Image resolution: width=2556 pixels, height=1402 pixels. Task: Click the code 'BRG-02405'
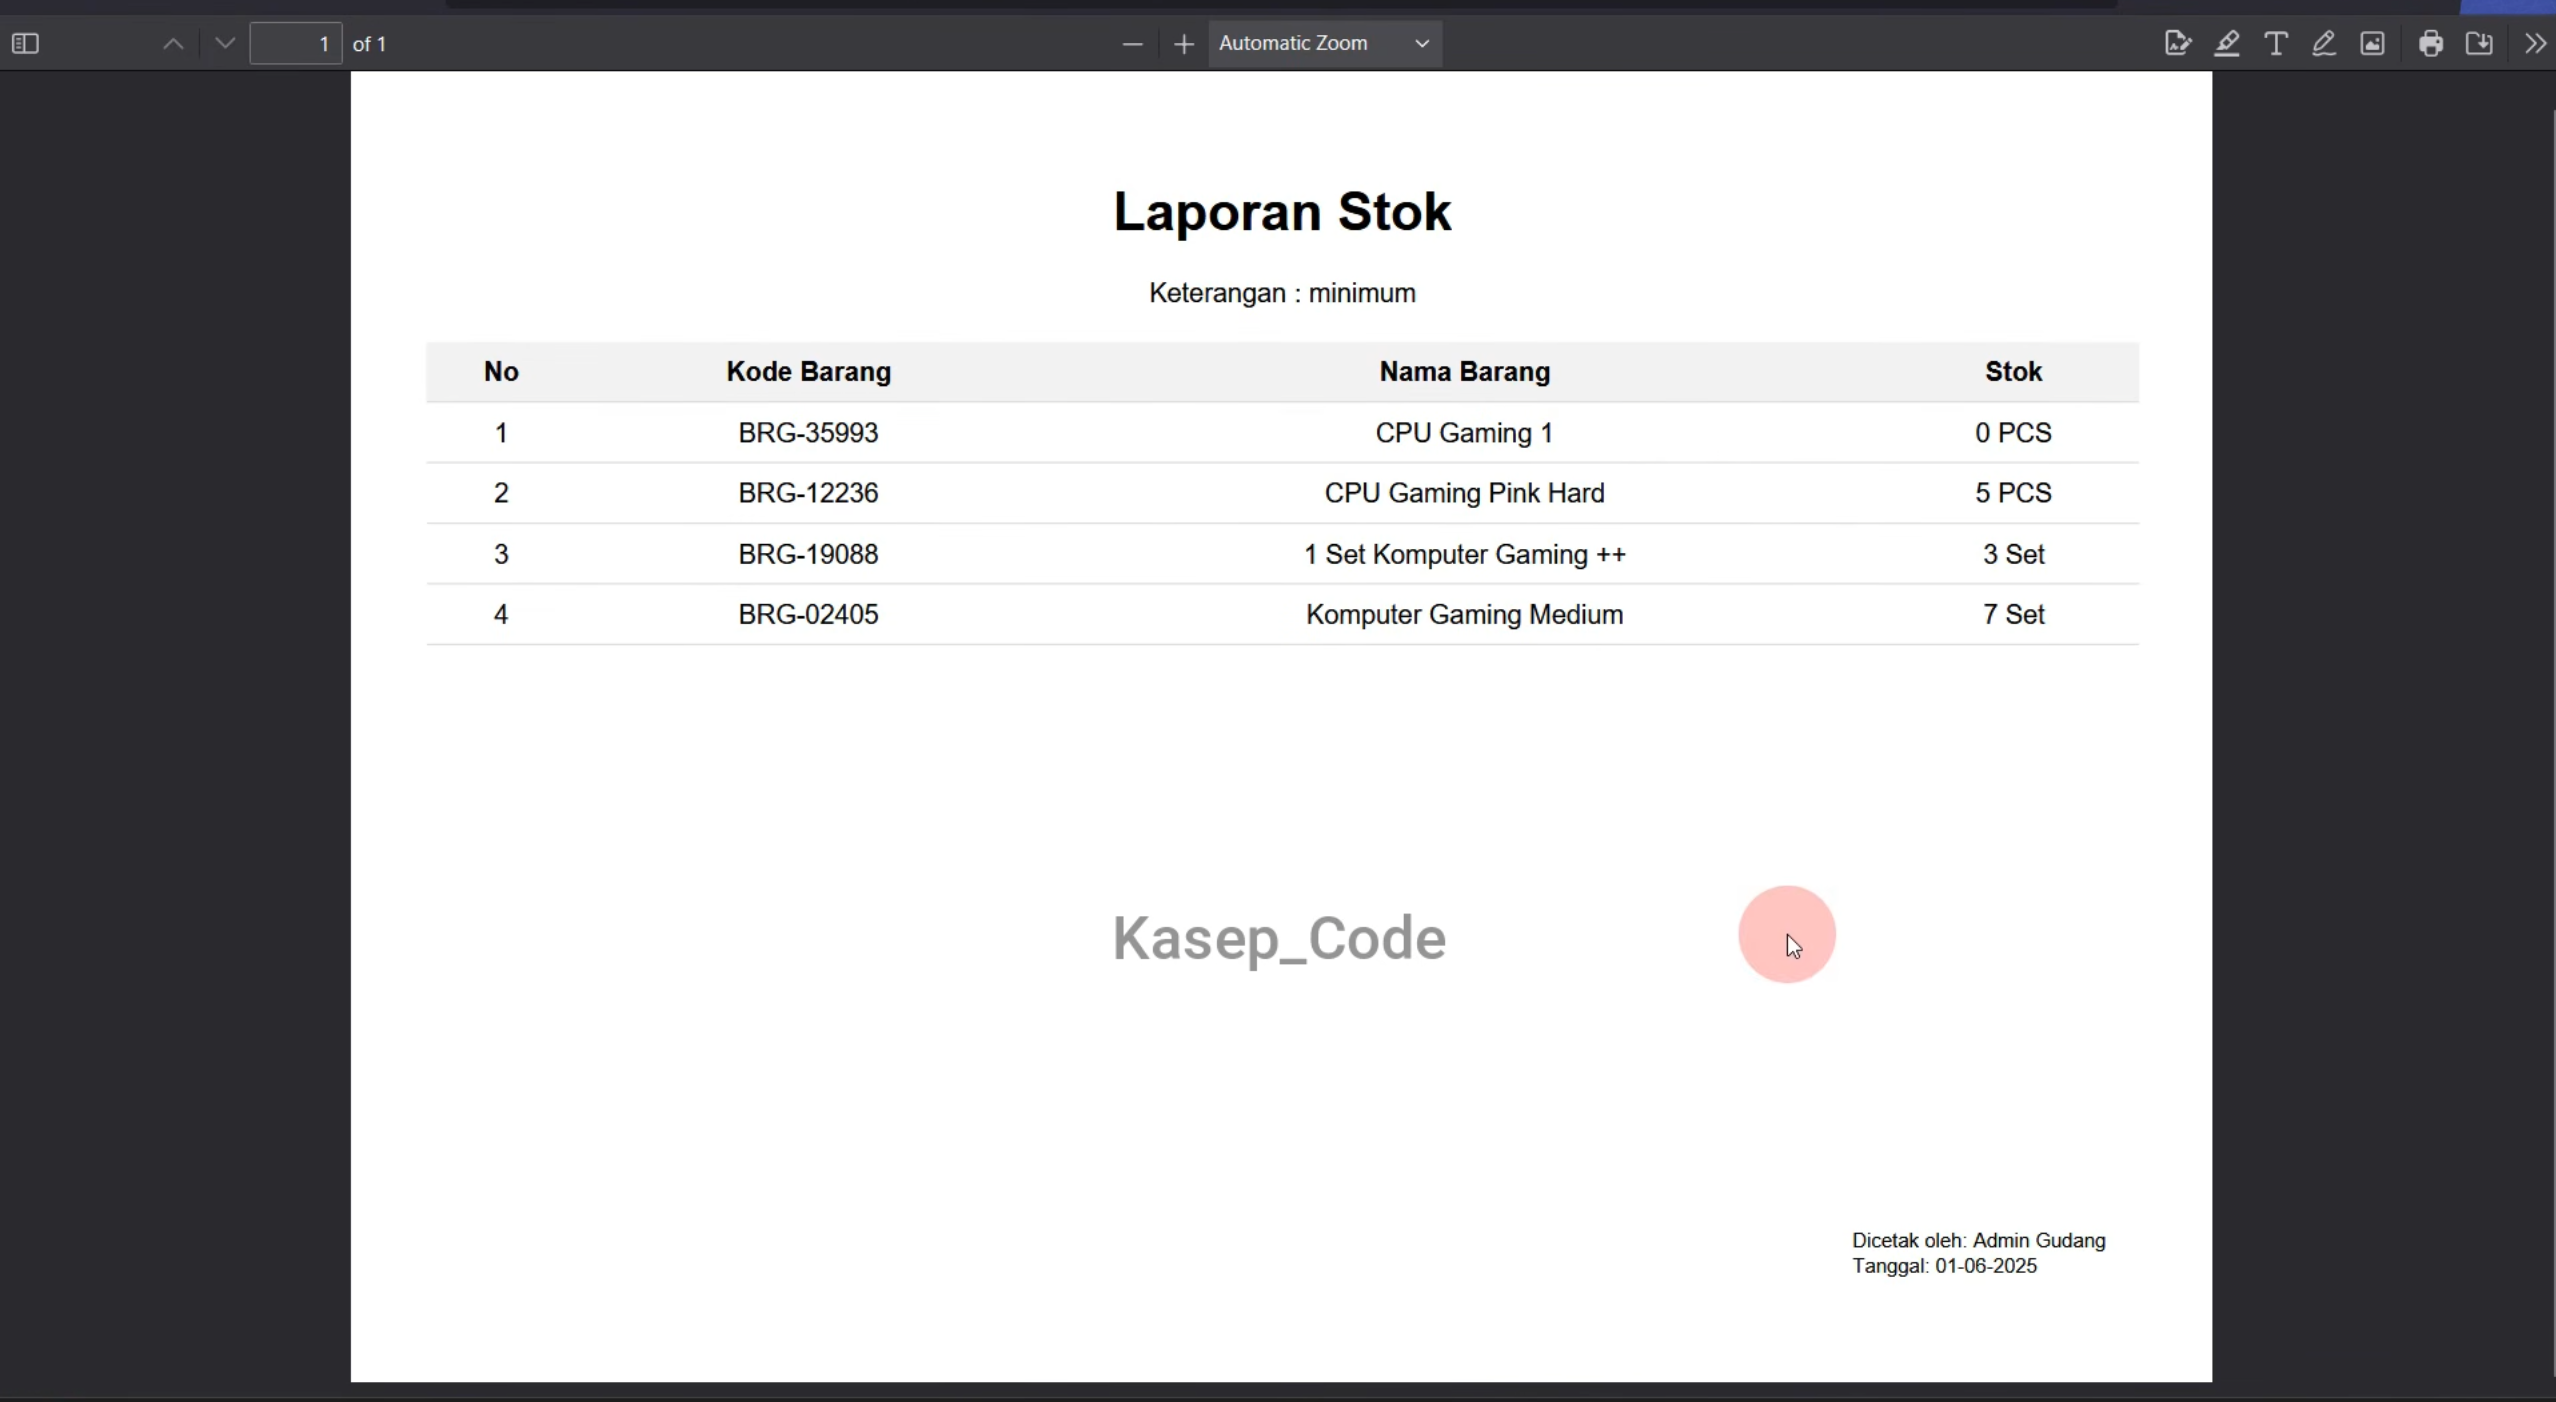(808, 614)
